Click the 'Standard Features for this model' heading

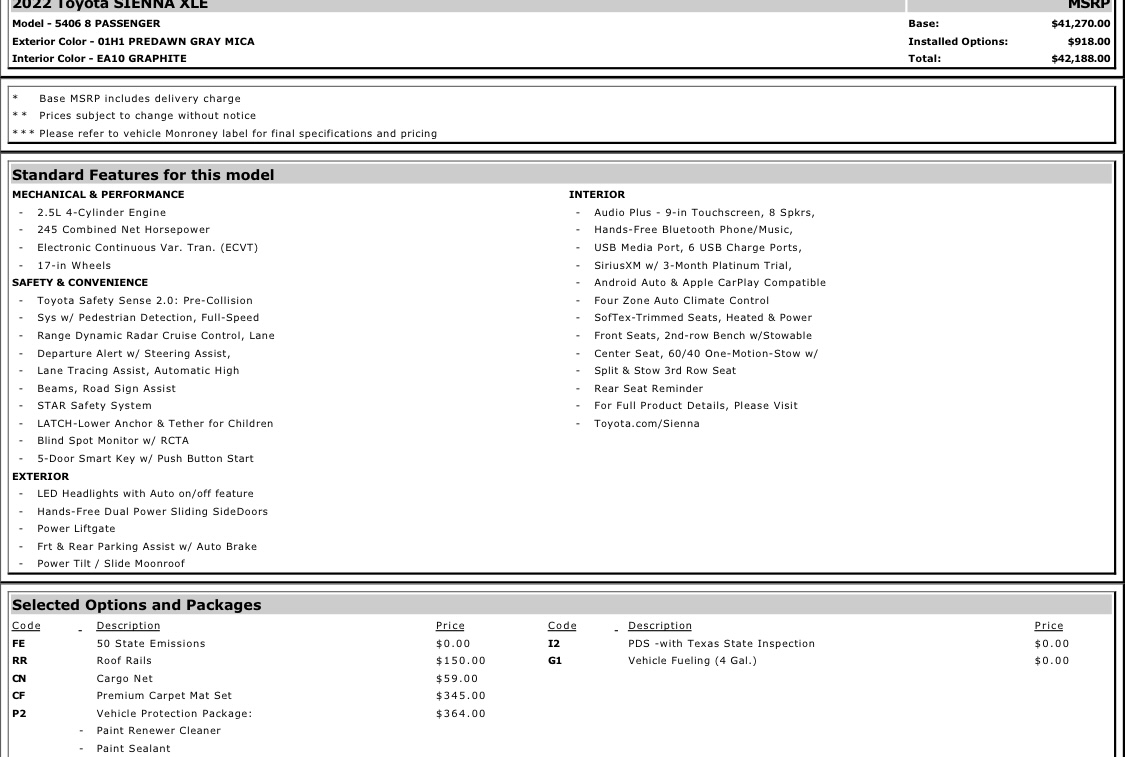(143, 175)
